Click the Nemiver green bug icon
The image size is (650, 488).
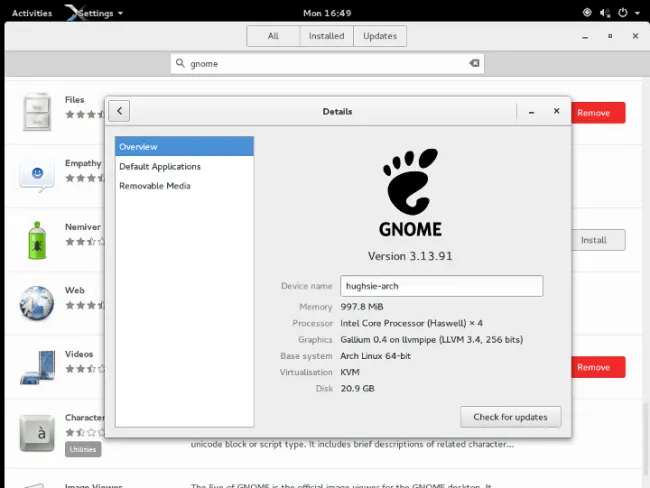37,239
